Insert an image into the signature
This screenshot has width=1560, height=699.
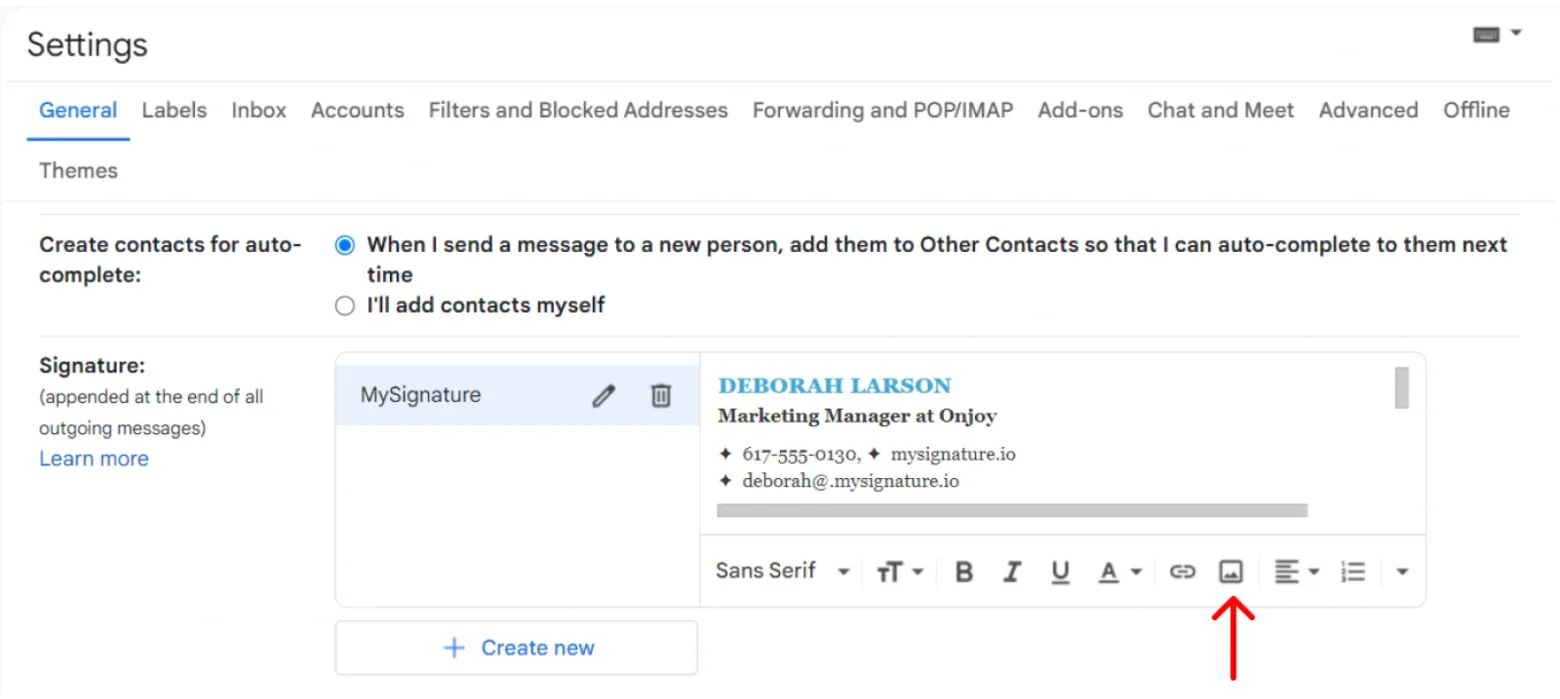tap(1230, 572)
